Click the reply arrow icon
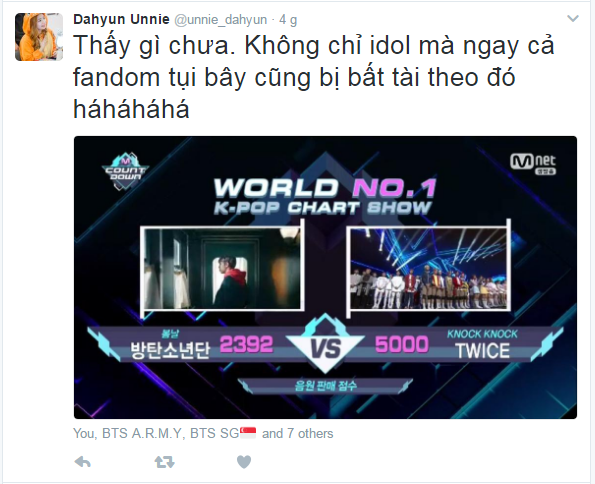 [82, 462]
